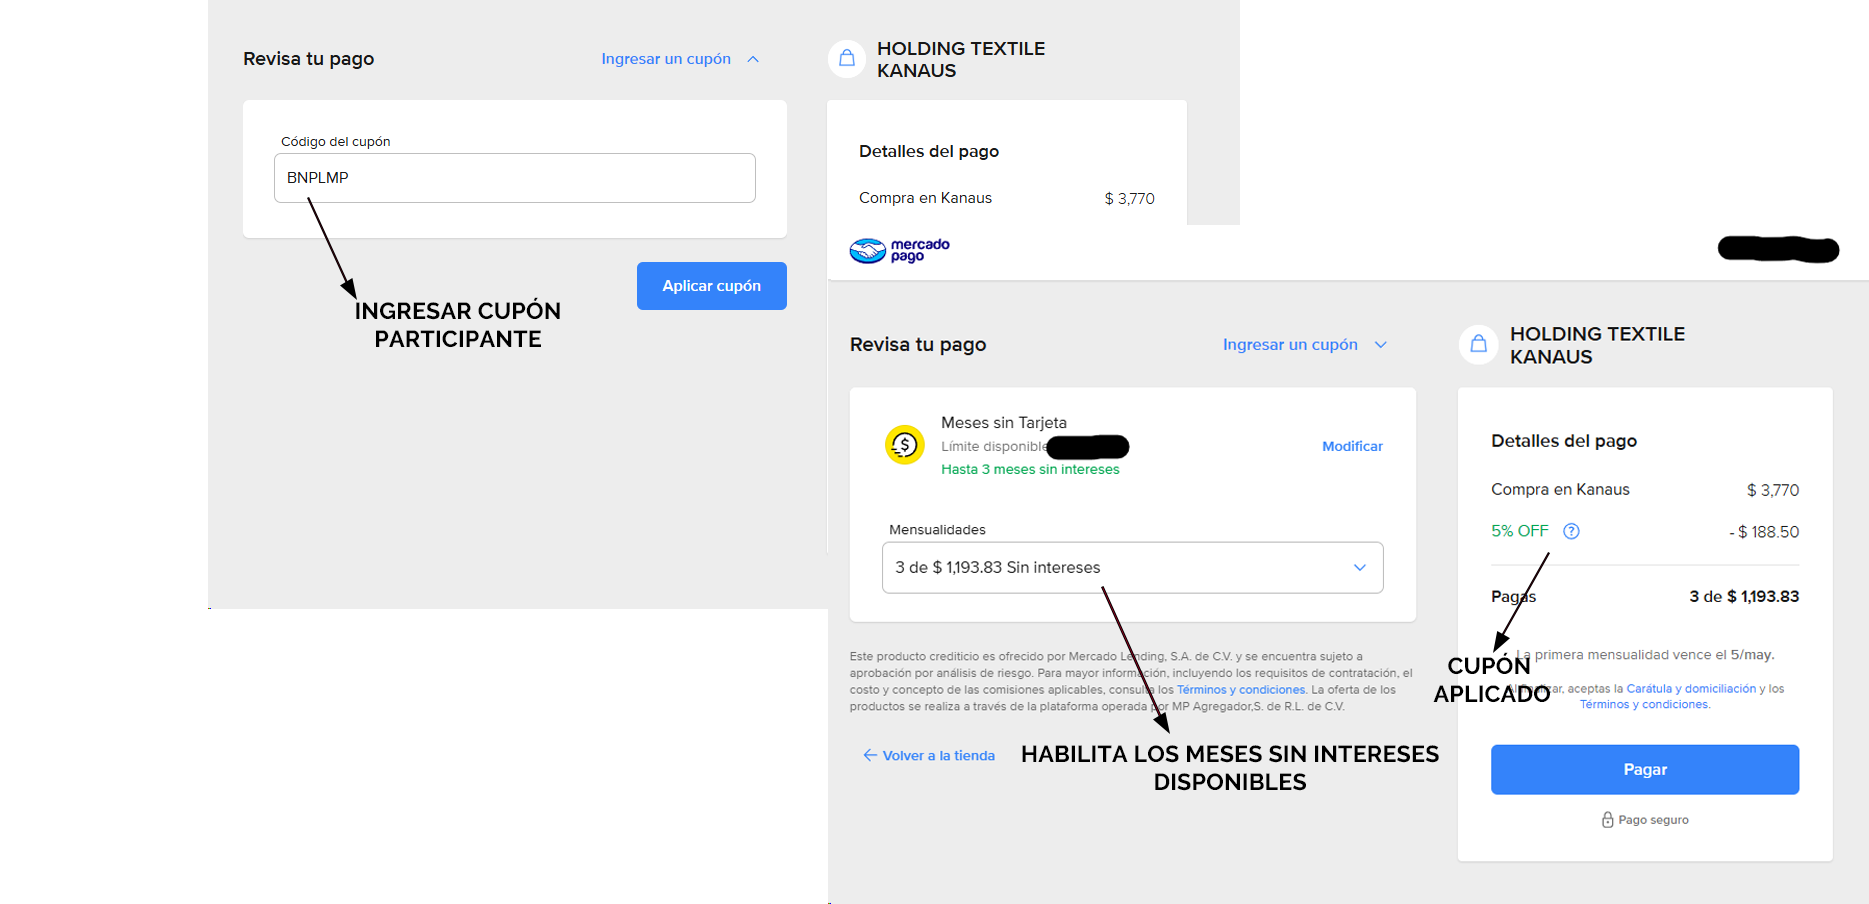Image resolution: width=1869 pixels, height=904 pixels.
Task: Click inside the Código del cupón field
Action: click(514, 178)
